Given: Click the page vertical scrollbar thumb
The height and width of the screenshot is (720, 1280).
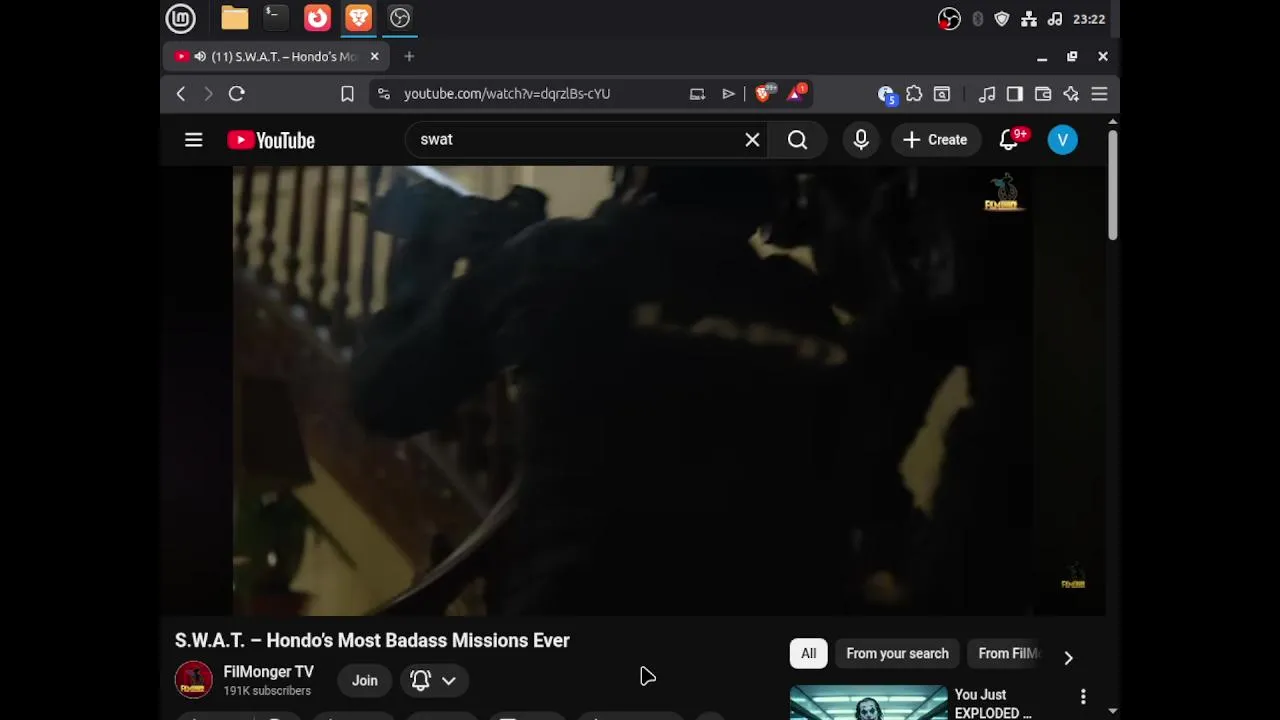Looking at the screenshot, I should pos(1113,184).
